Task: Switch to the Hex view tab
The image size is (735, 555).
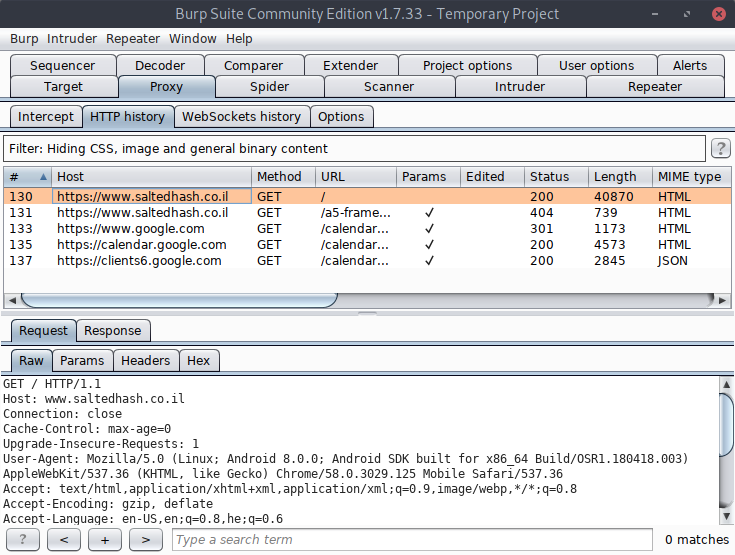Action: click(198, 360)
